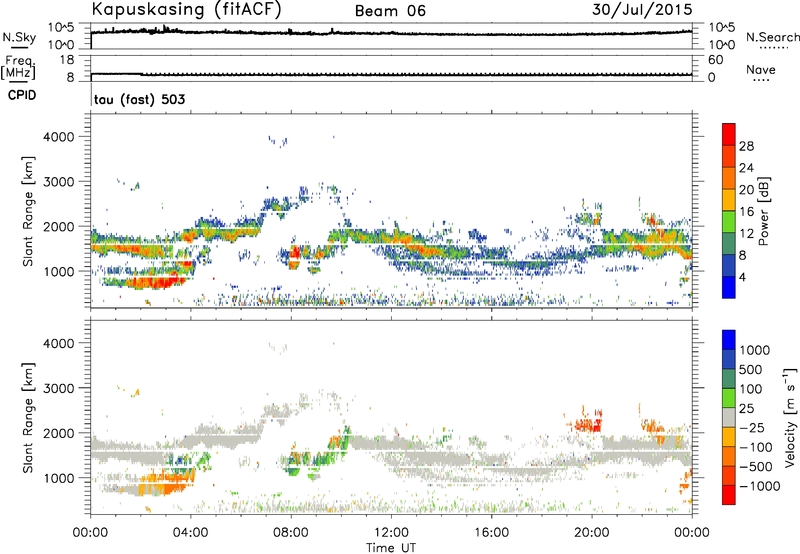Click the gray band of velocity colorbar
Screen dimensions: 800x554
pyautogui.click(x=729, y=418)
